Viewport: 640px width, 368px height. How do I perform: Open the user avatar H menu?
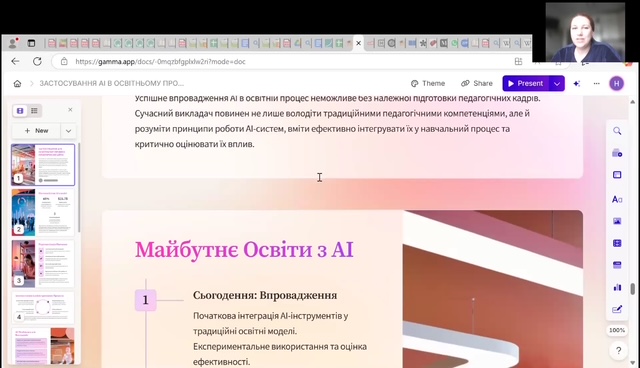pyautogui.click(x=616, y=84)
